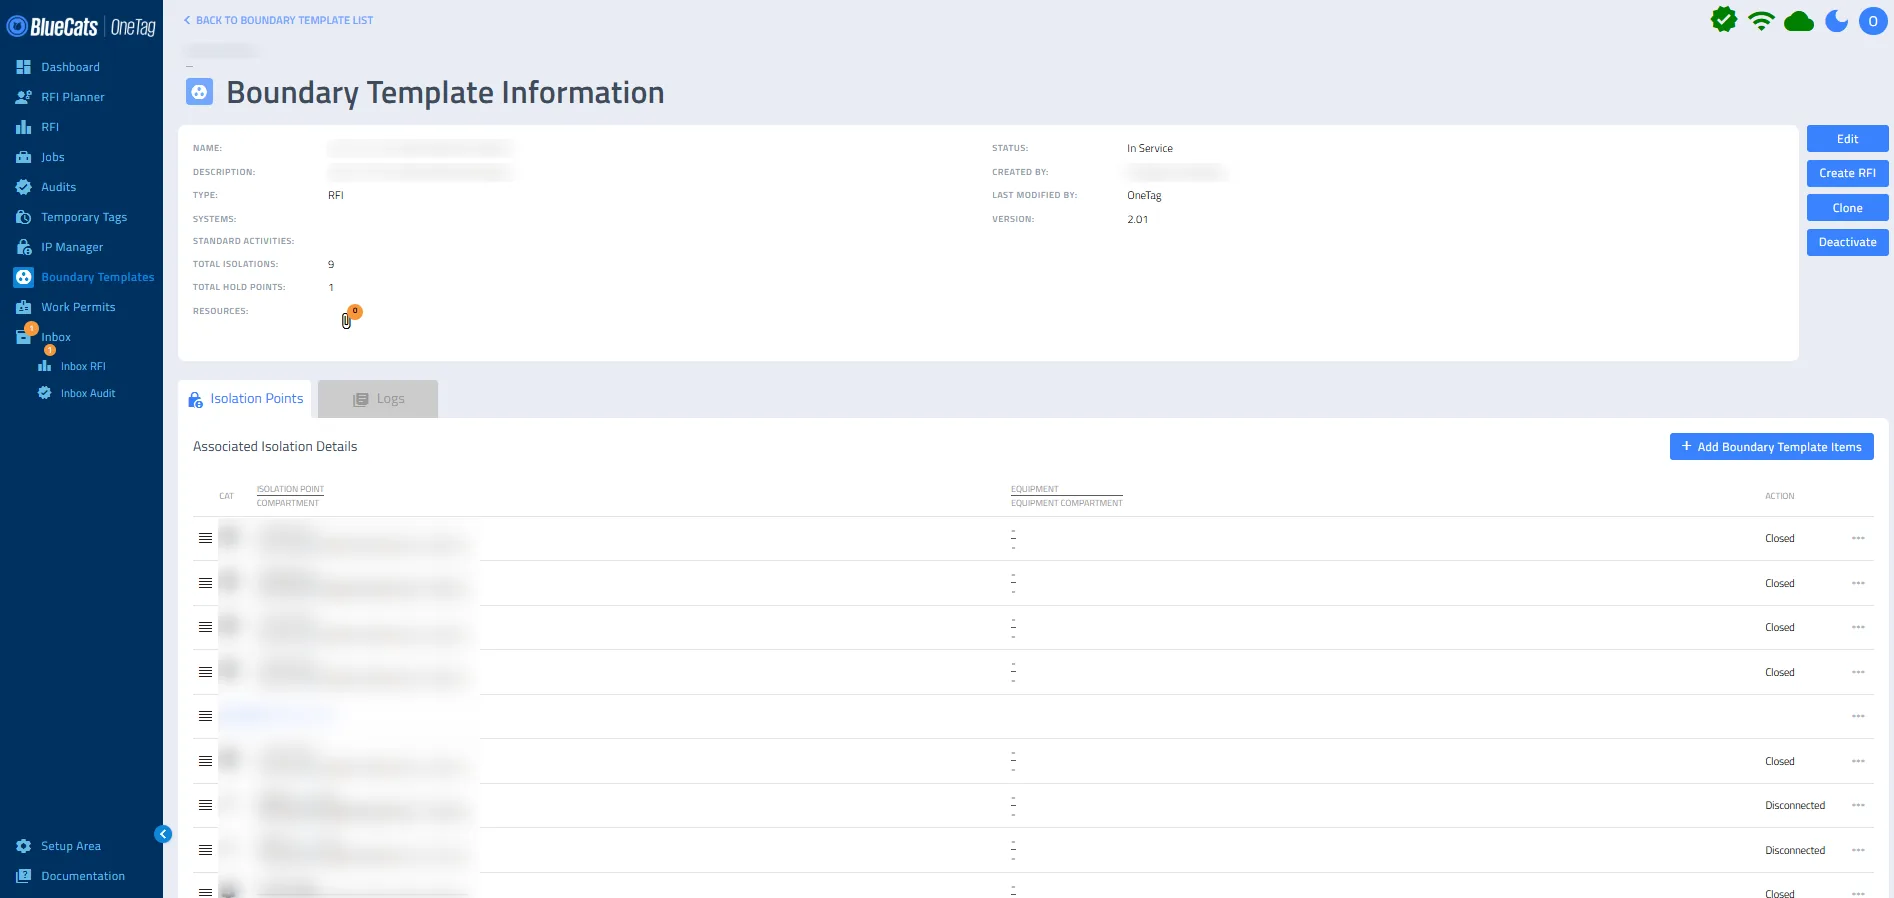The width and height of the screenshot is (1894, 898).
Task: Collapse the sidebar with the chevron button
Action: click(x=163, y=834)
